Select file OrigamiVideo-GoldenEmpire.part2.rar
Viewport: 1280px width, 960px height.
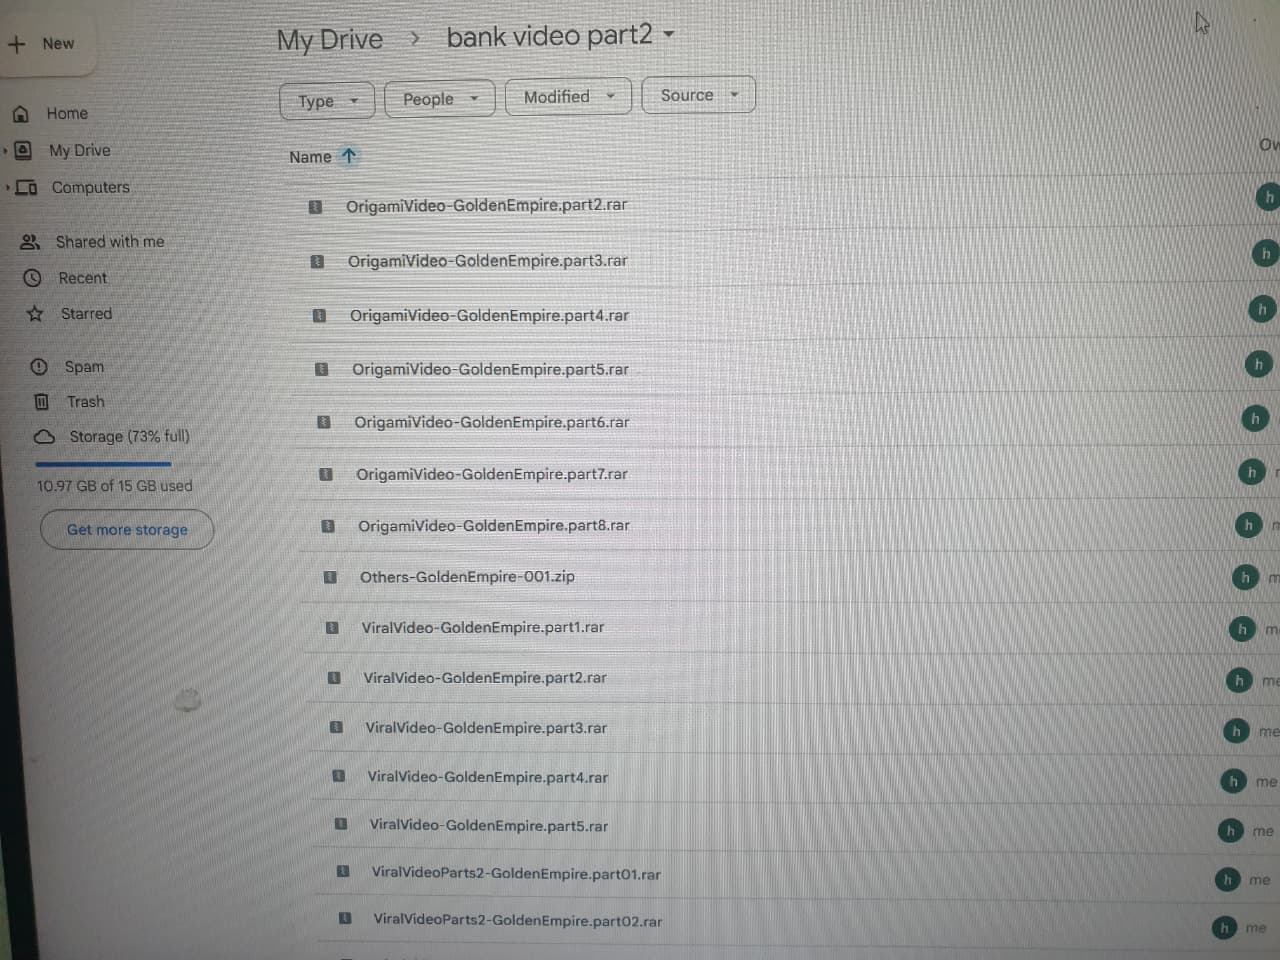coord(487,205)
